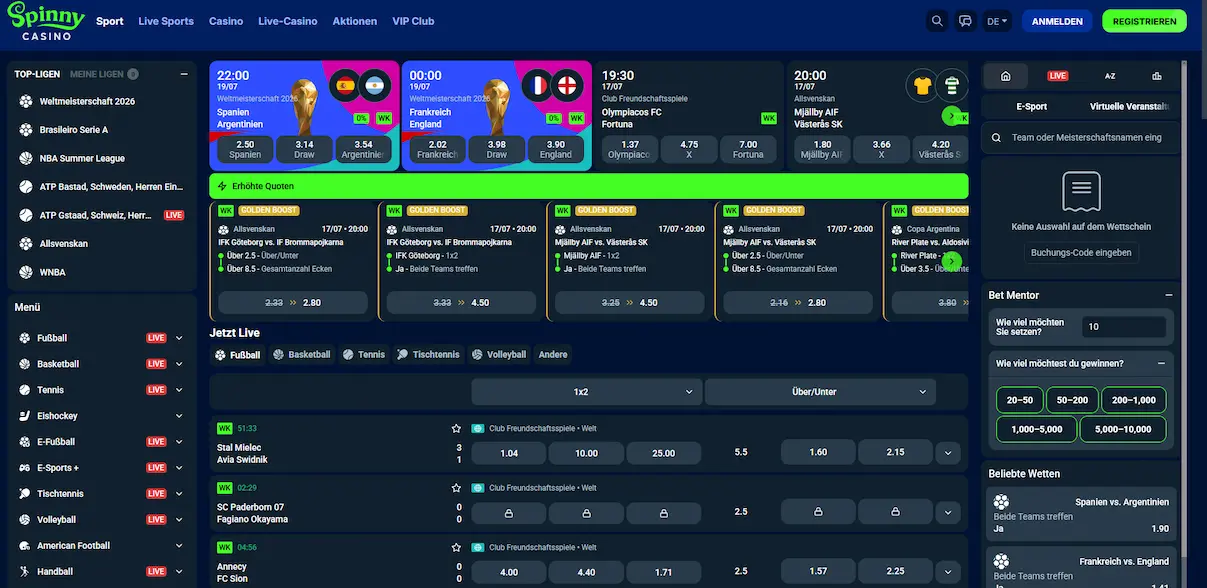Click the Tischtennis paddle icon in menu
This screenshot has width=1207, height=588.
pos(26,494)
